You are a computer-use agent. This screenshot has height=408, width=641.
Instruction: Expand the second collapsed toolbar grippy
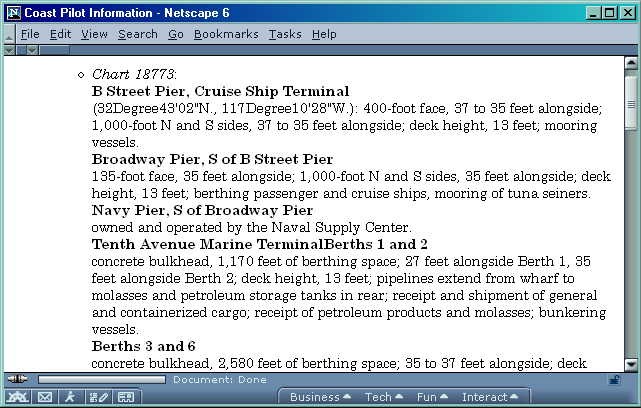coord(32,49)
